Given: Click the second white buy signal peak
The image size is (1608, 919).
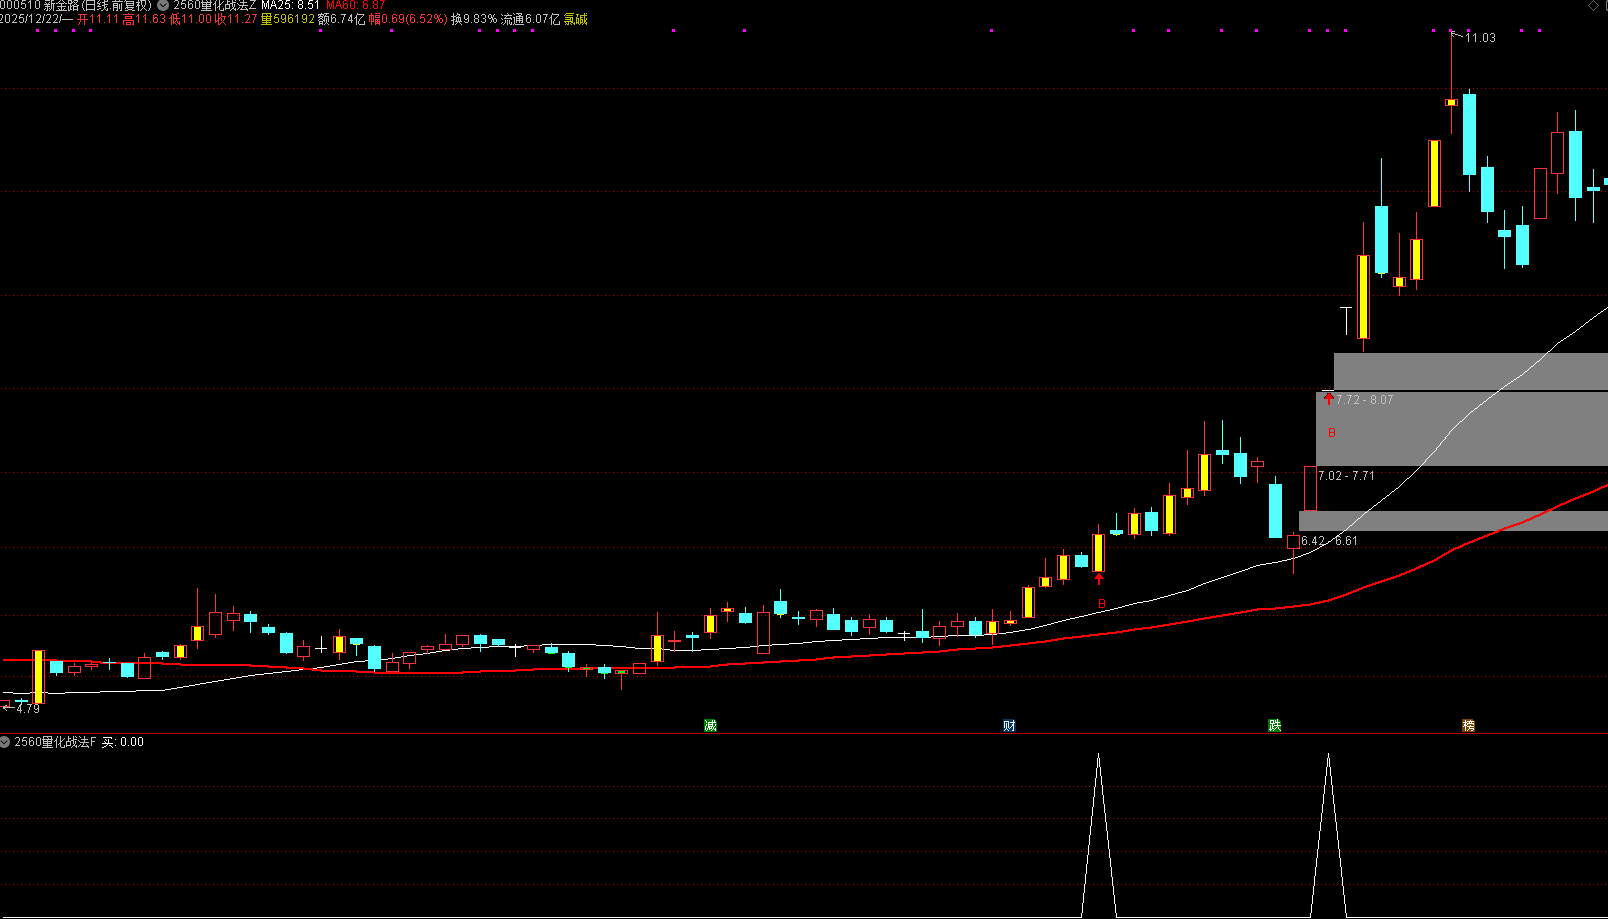Looking at the screenshot, I should (x=1329, y=756).
